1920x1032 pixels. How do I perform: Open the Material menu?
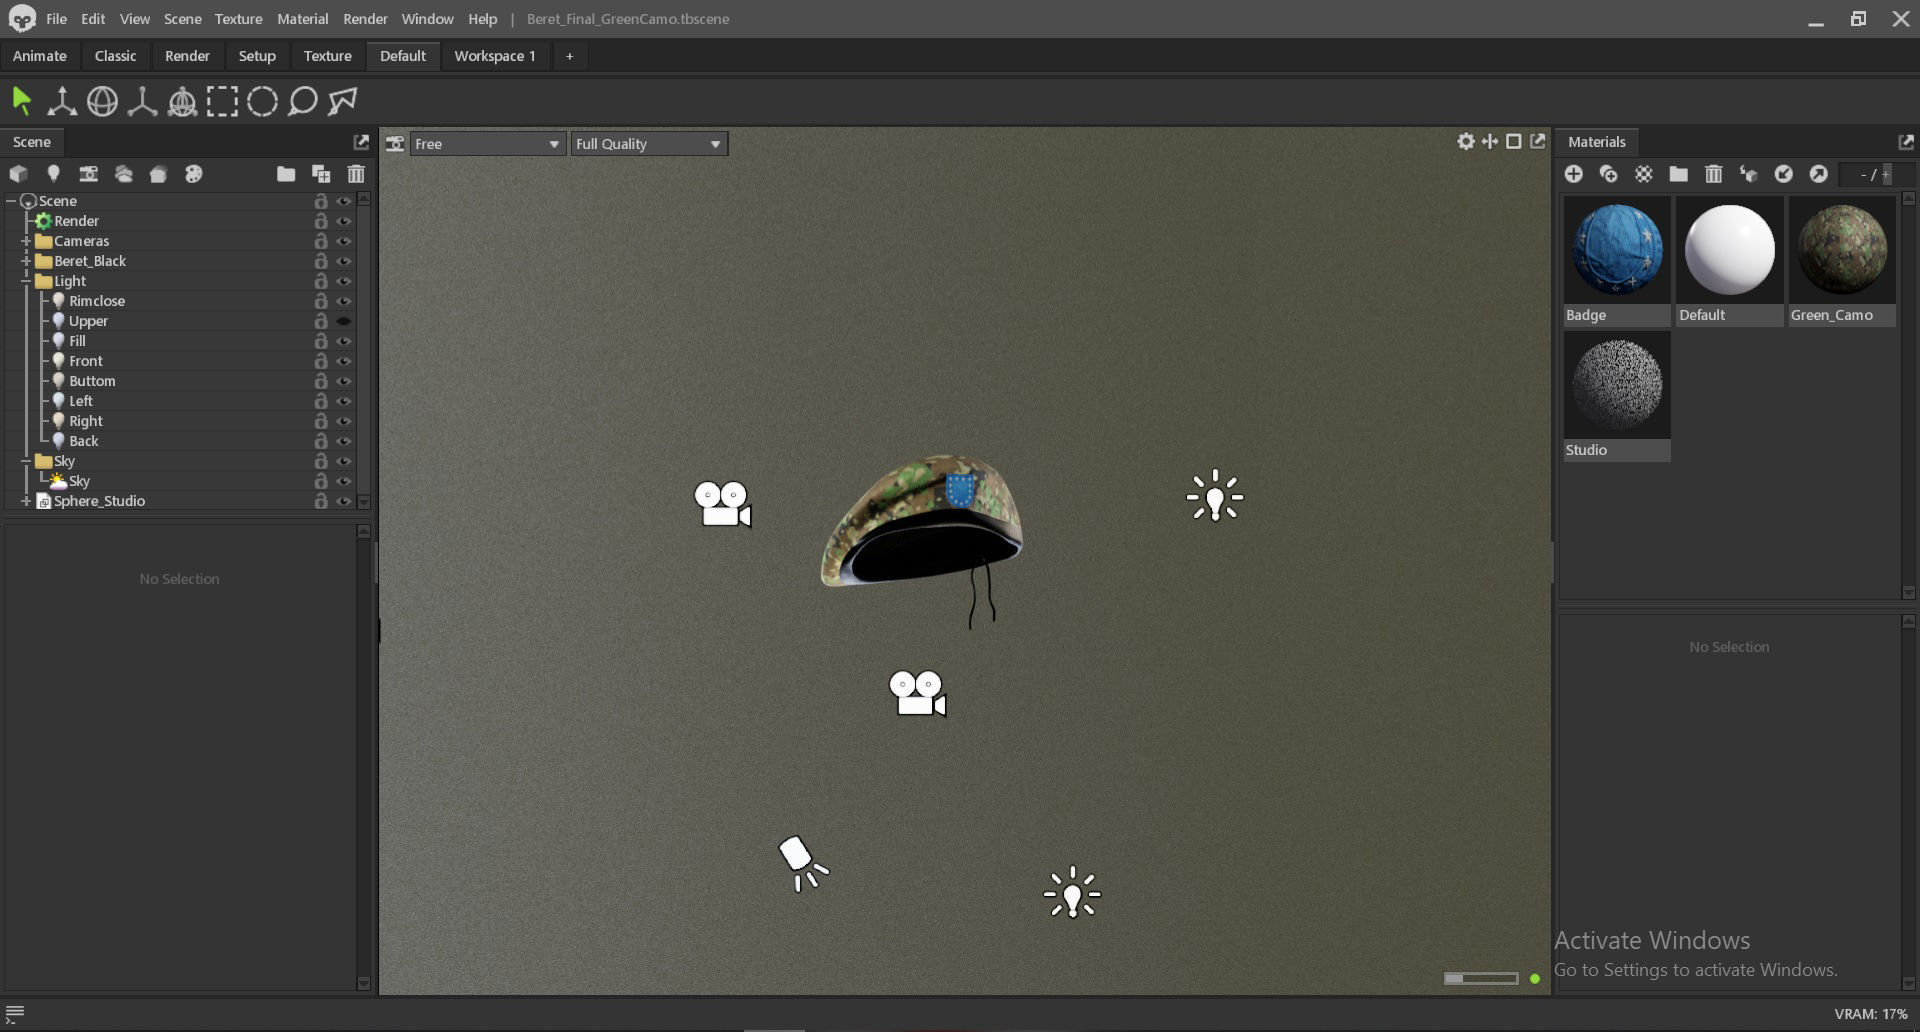(x=302, y=19)
